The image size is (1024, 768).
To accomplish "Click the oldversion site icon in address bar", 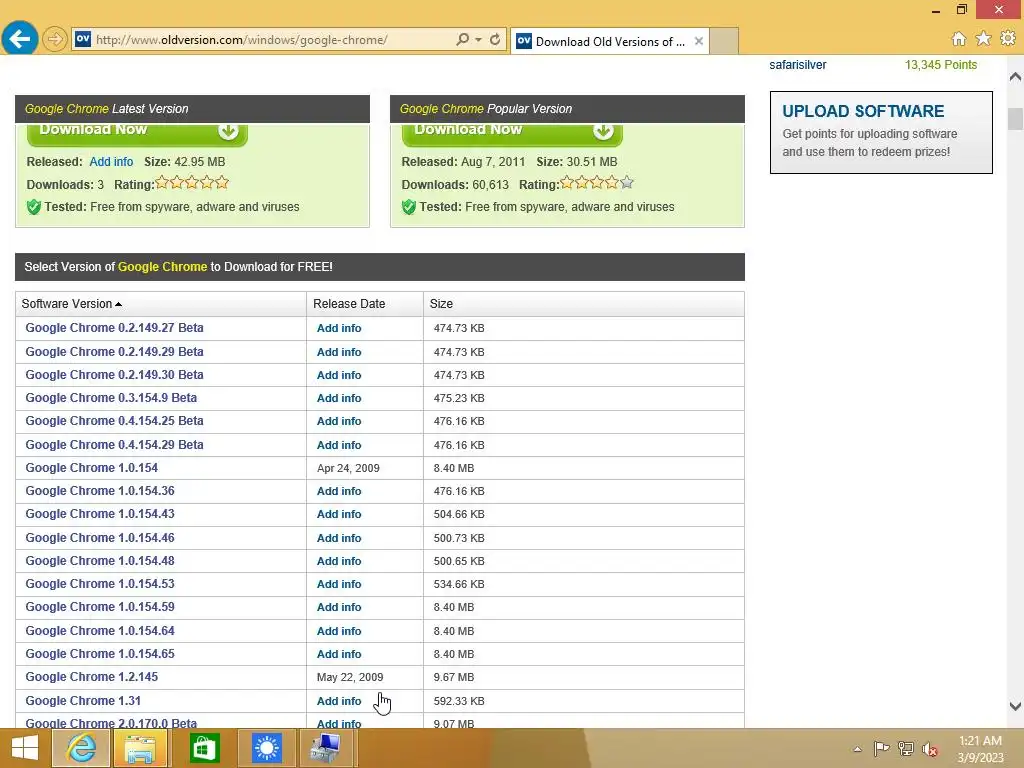I will tap(83, 39).
